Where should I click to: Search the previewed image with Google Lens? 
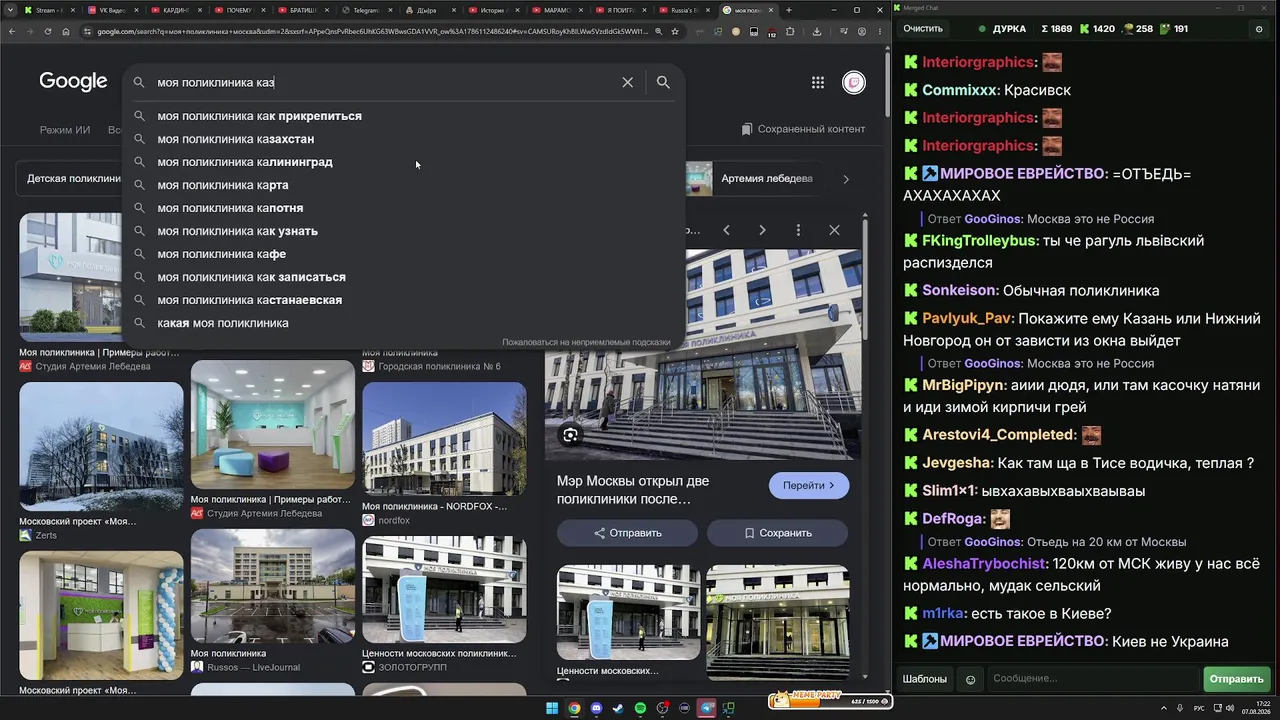(x=570, y=434)
